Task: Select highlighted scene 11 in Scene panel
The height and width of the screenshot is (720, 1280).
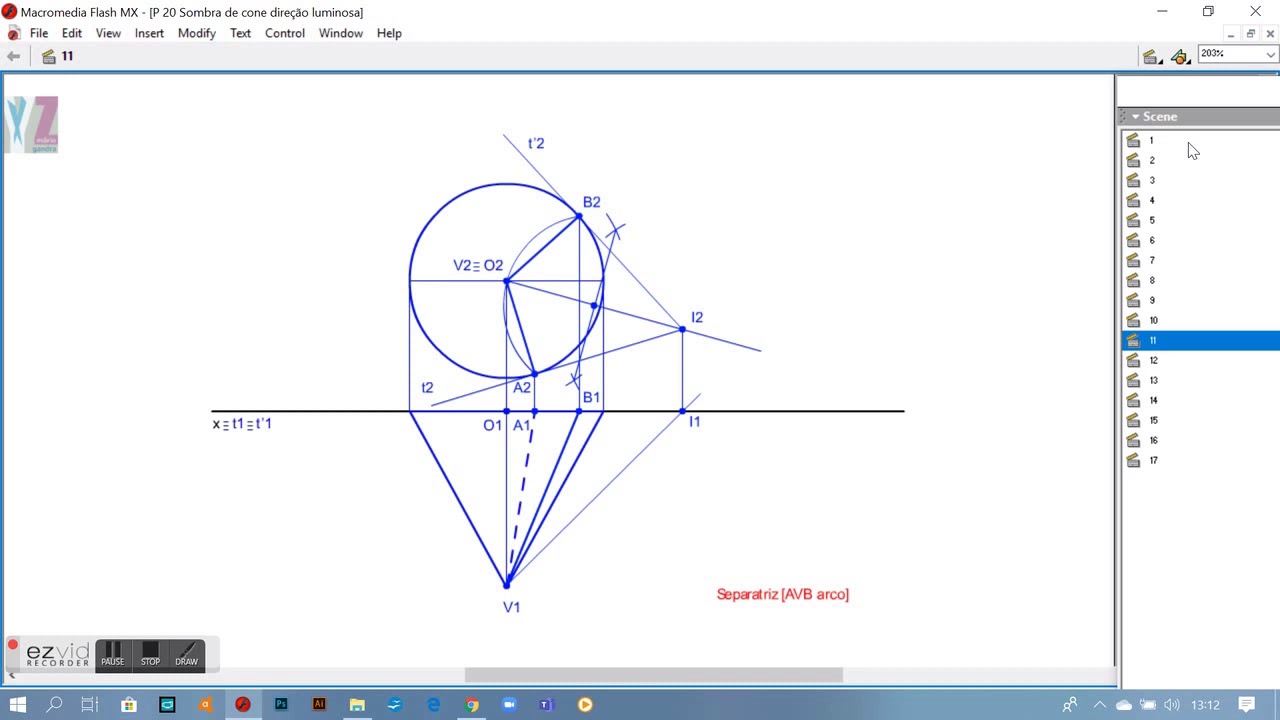Action: (x=1200, y=341)
